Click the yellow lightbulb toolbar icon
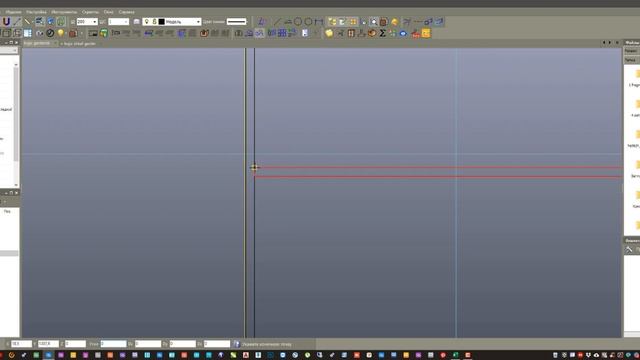Screen dimensions: 640x360 click(x=61, y=33)
